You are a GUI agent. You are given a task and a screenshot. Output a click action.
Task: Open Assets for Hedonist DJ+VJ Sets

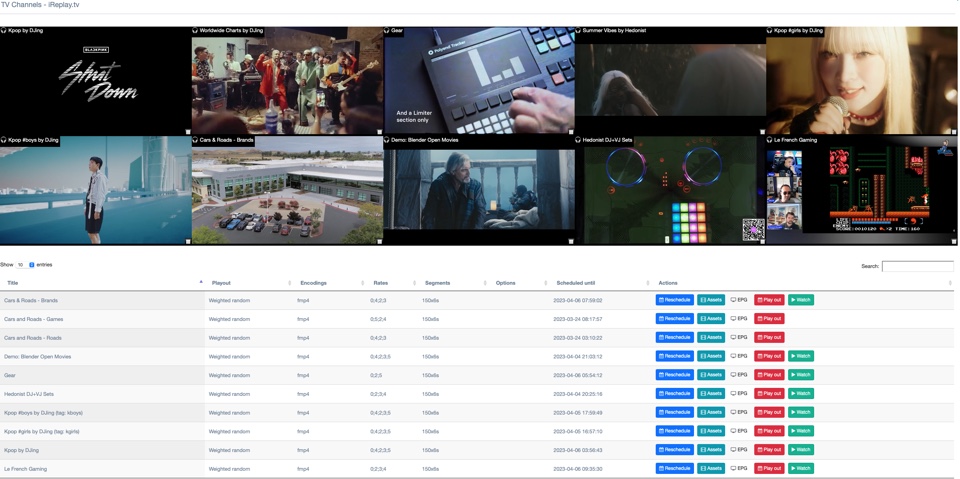click(711, 394)
